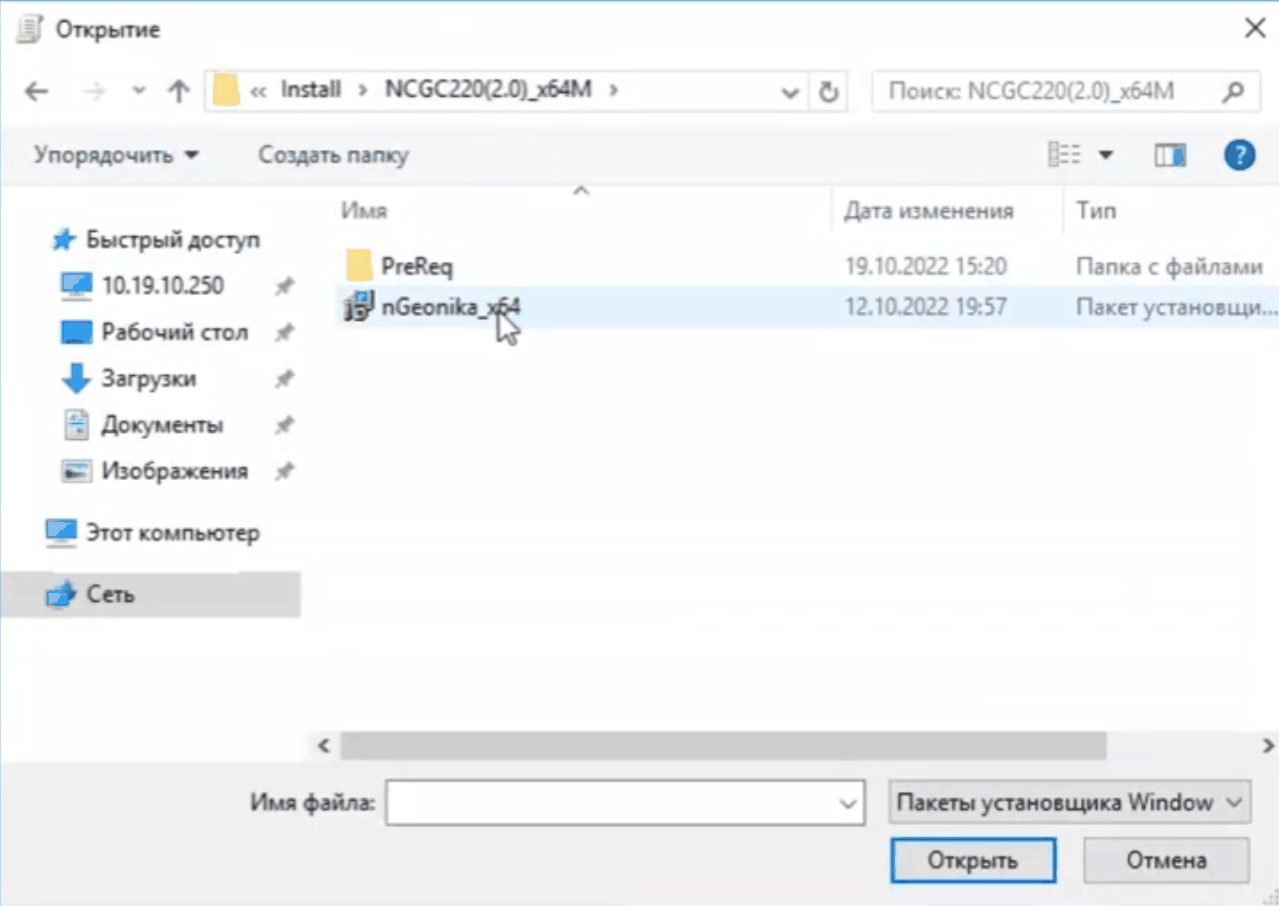Click the Отмена button

click(x=1166, y=860)
